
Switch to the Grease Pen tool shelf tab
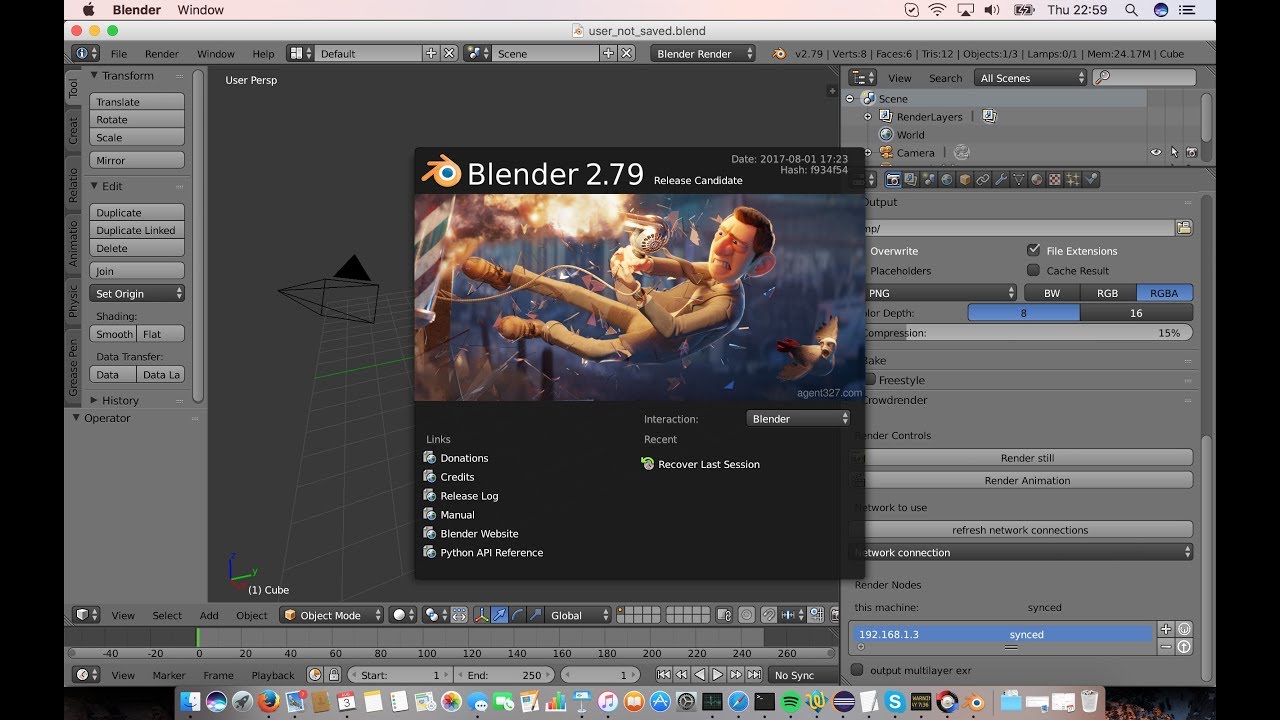[73, 369]
